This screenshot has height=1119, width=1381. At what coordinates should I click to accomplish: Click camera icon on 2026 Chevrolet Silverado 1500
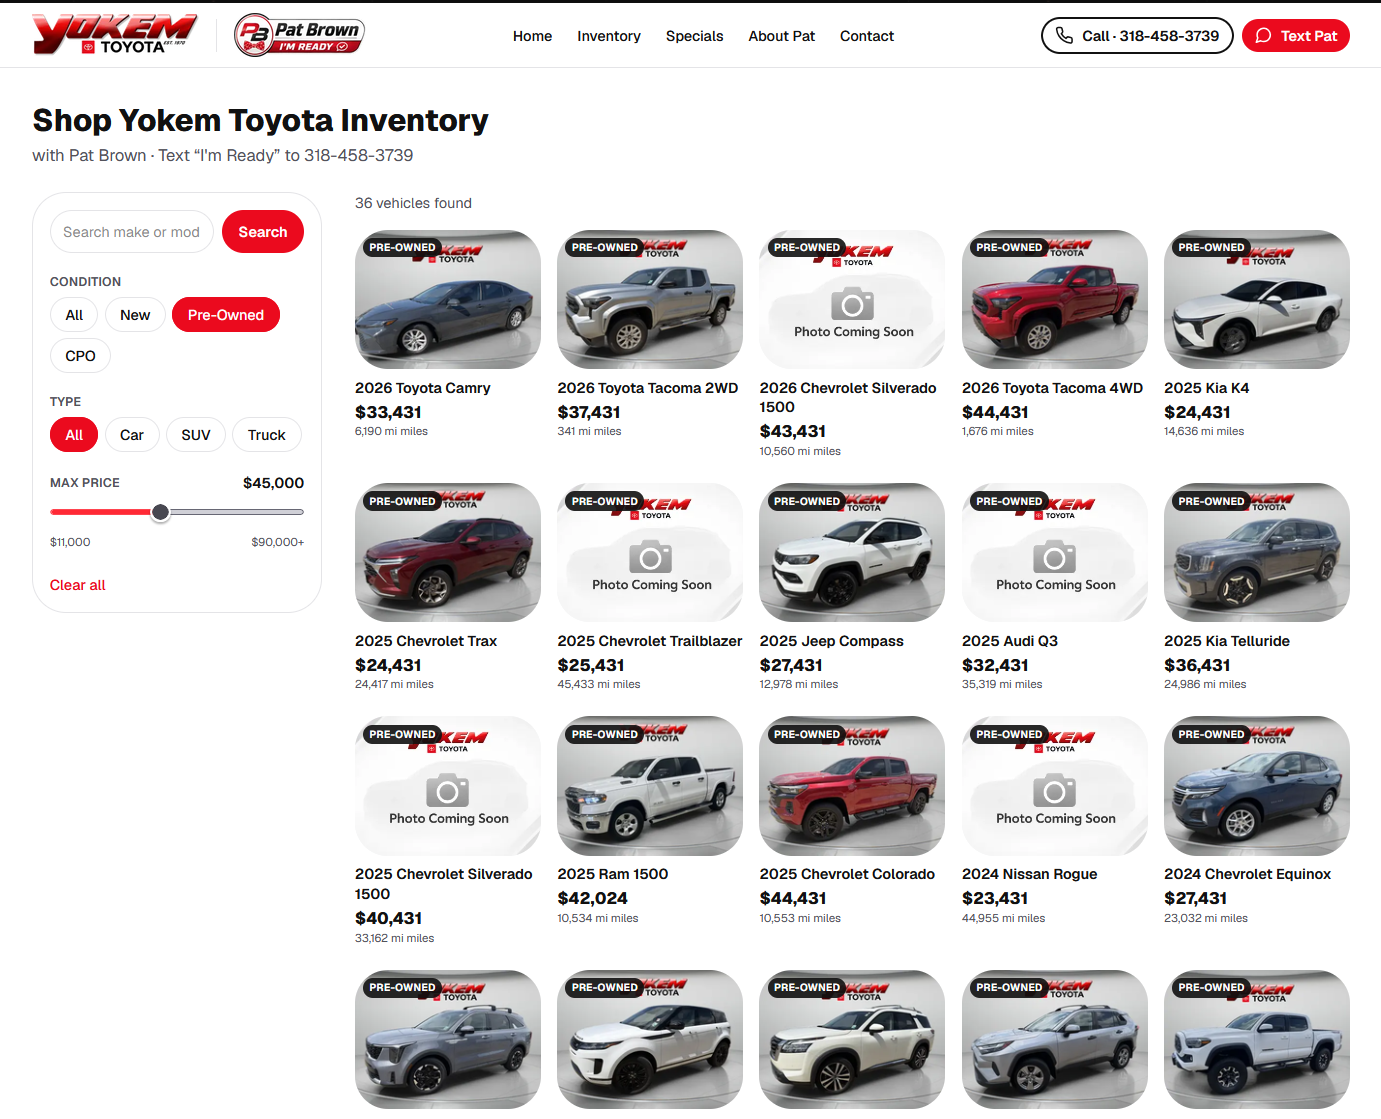852,303
